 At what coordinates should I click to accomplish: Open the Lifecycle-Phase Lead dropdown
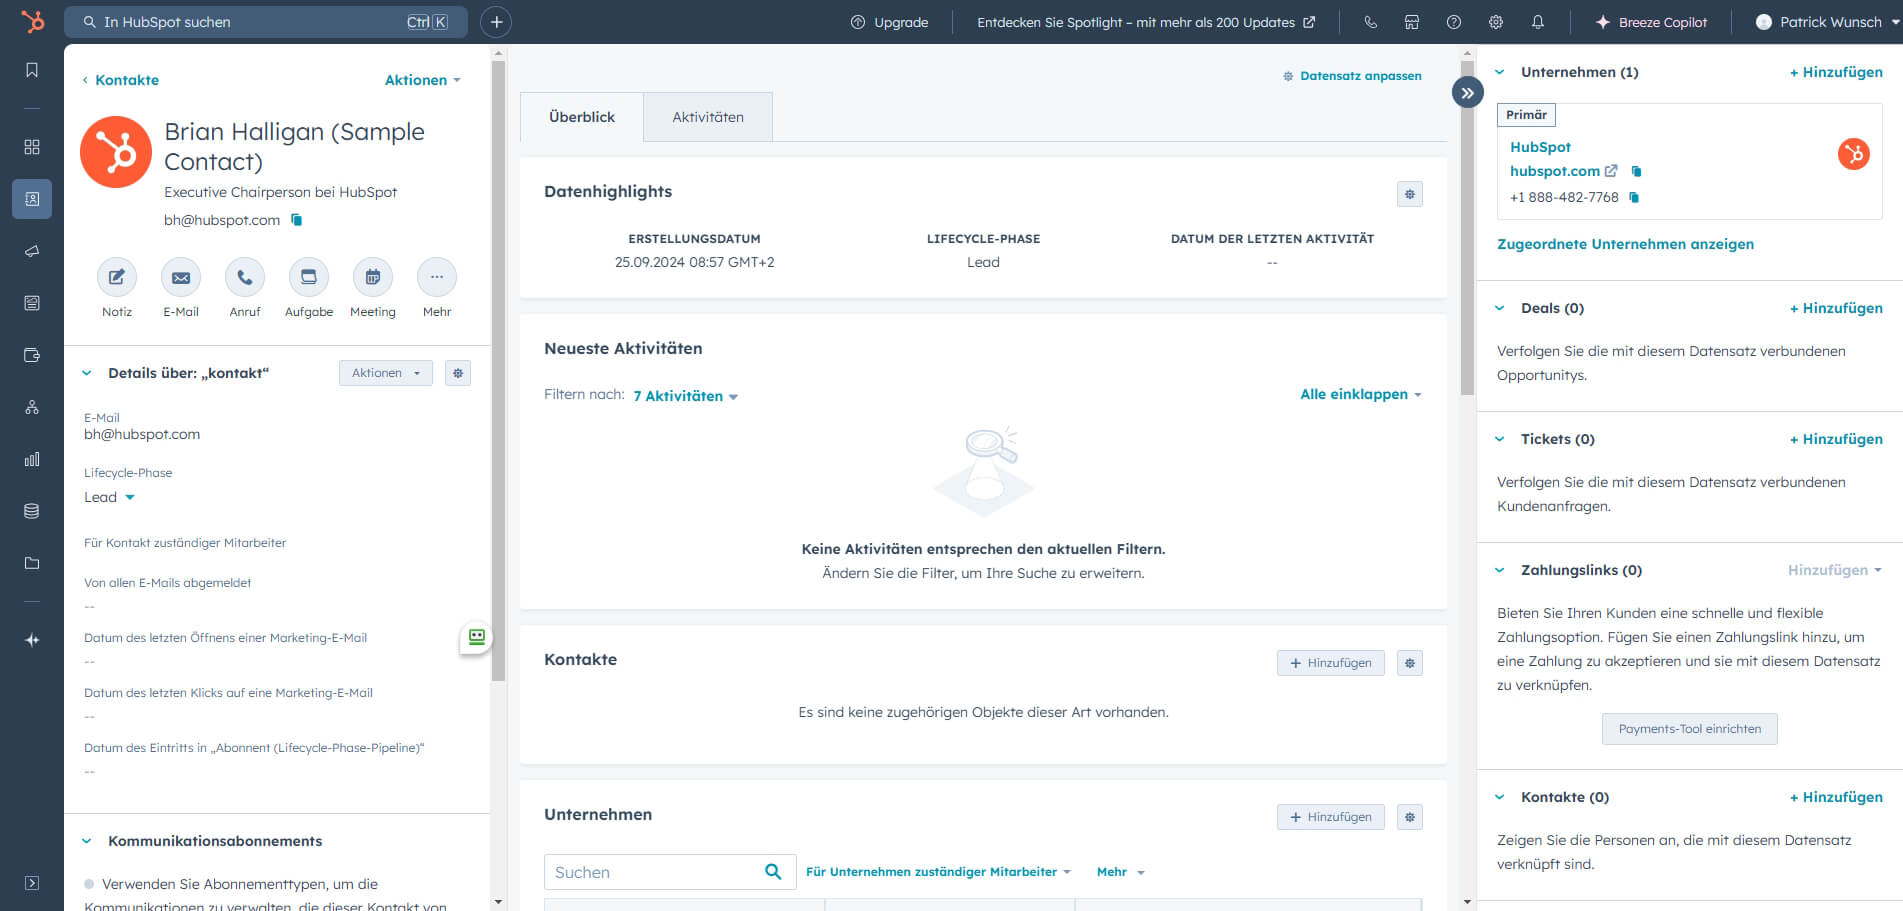click(109, 497)
